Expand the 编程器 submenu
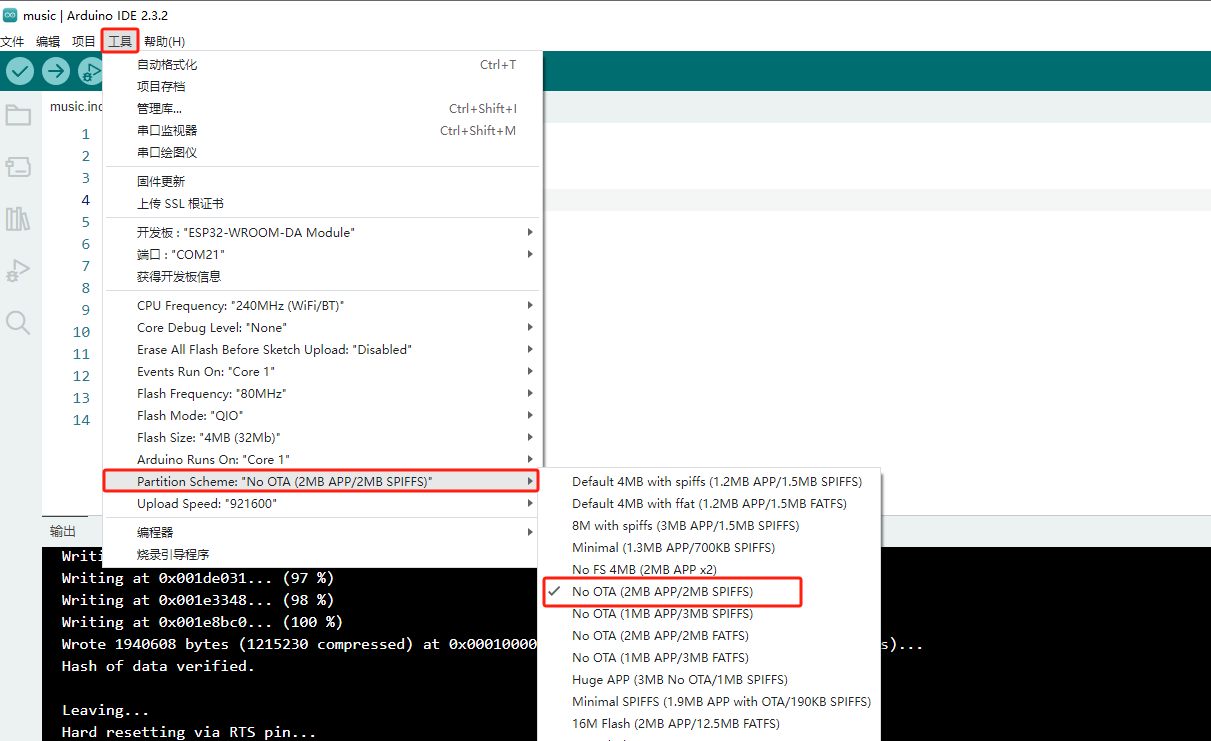 [x=322, y=532]
